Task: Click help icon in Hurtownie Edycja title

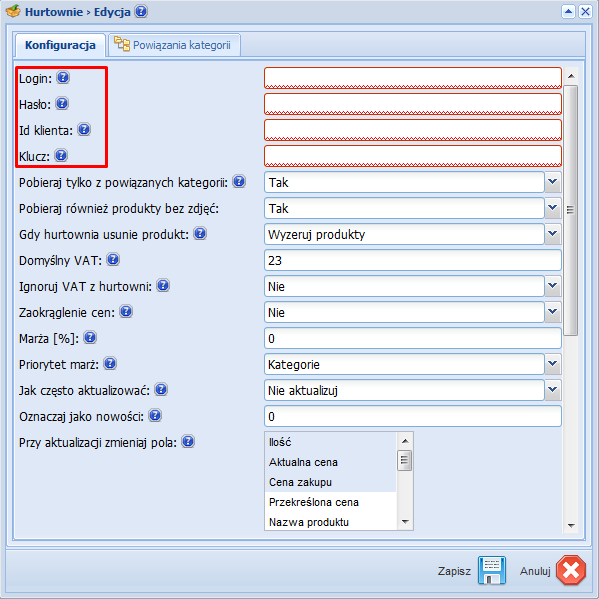Action: 141,11
